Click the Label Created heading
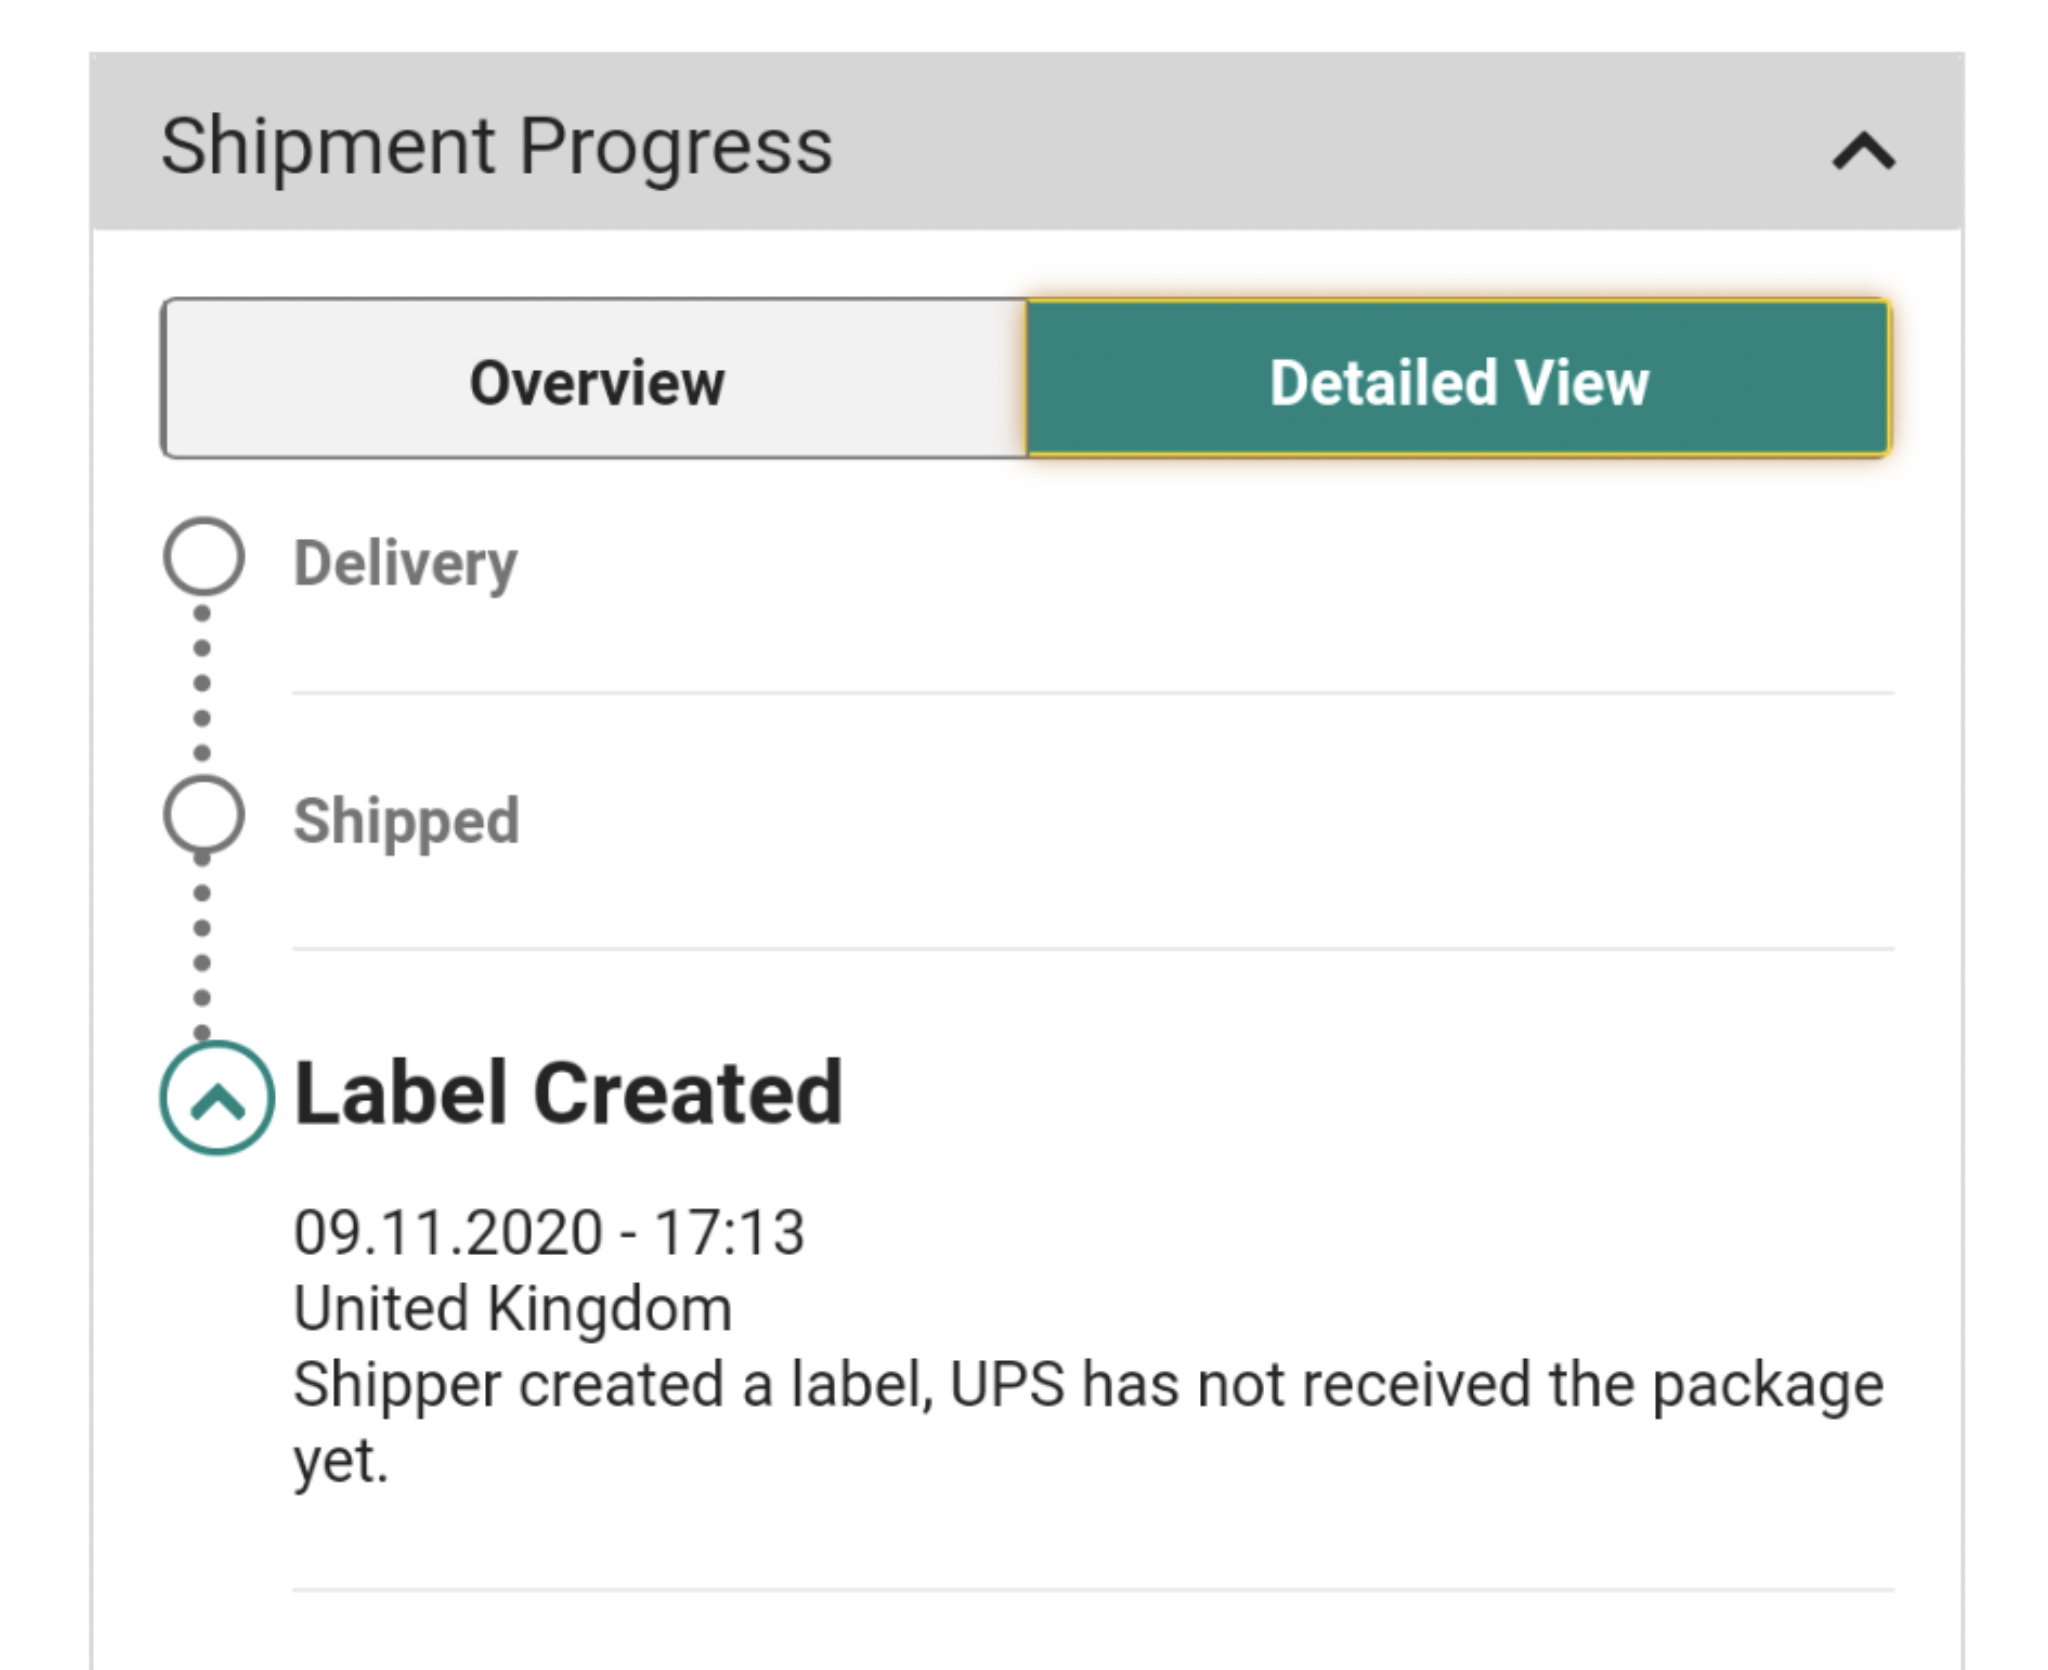Image resolution: width=2048 pixels, height=1670 pixels. point(568,1093)
